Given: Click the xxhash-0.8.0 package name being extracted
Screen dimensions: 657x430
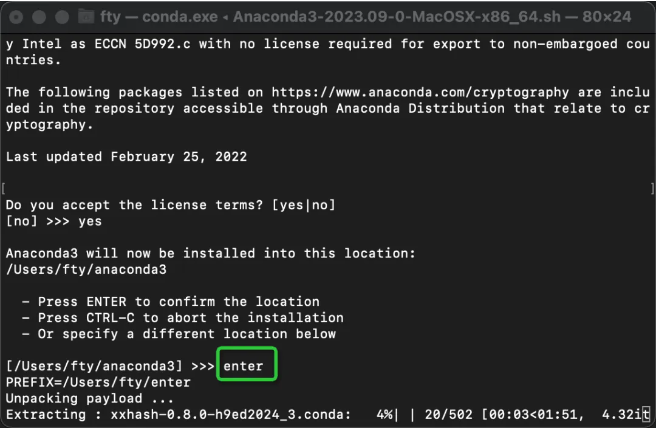Looking at the screenshot, I should click(x=219, y=414).
